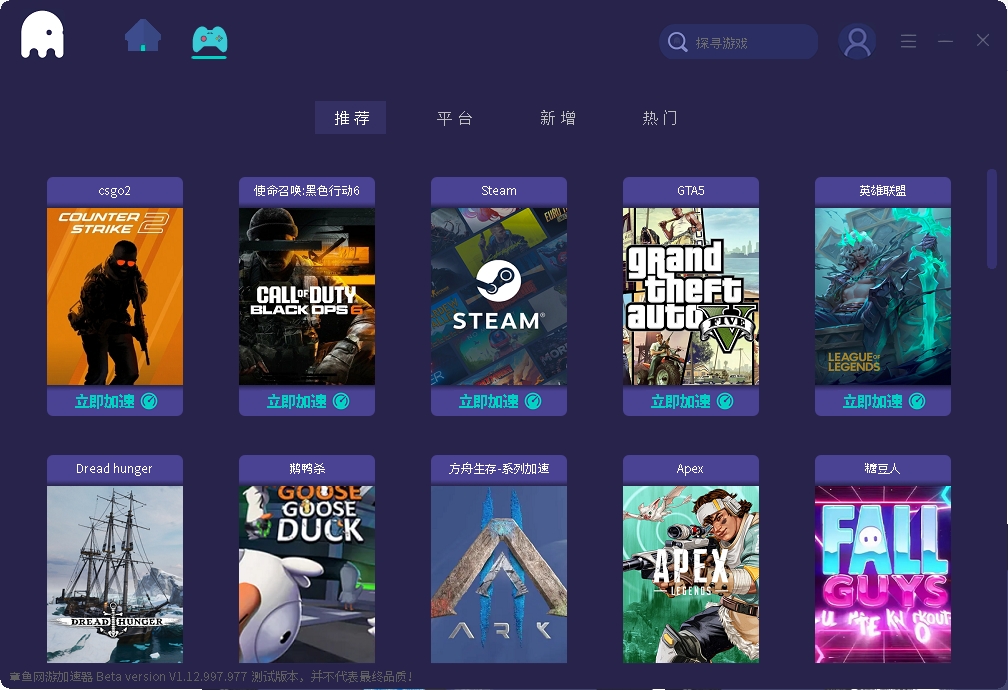Click the Steam card title
This screenshot has height=690, width=1008.
point(499,191)
